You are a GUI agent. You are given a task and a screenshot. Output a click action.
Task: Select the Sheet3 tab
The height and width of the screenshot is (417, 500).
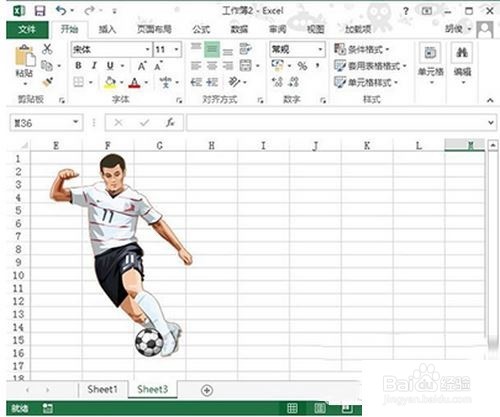point(152,389)
